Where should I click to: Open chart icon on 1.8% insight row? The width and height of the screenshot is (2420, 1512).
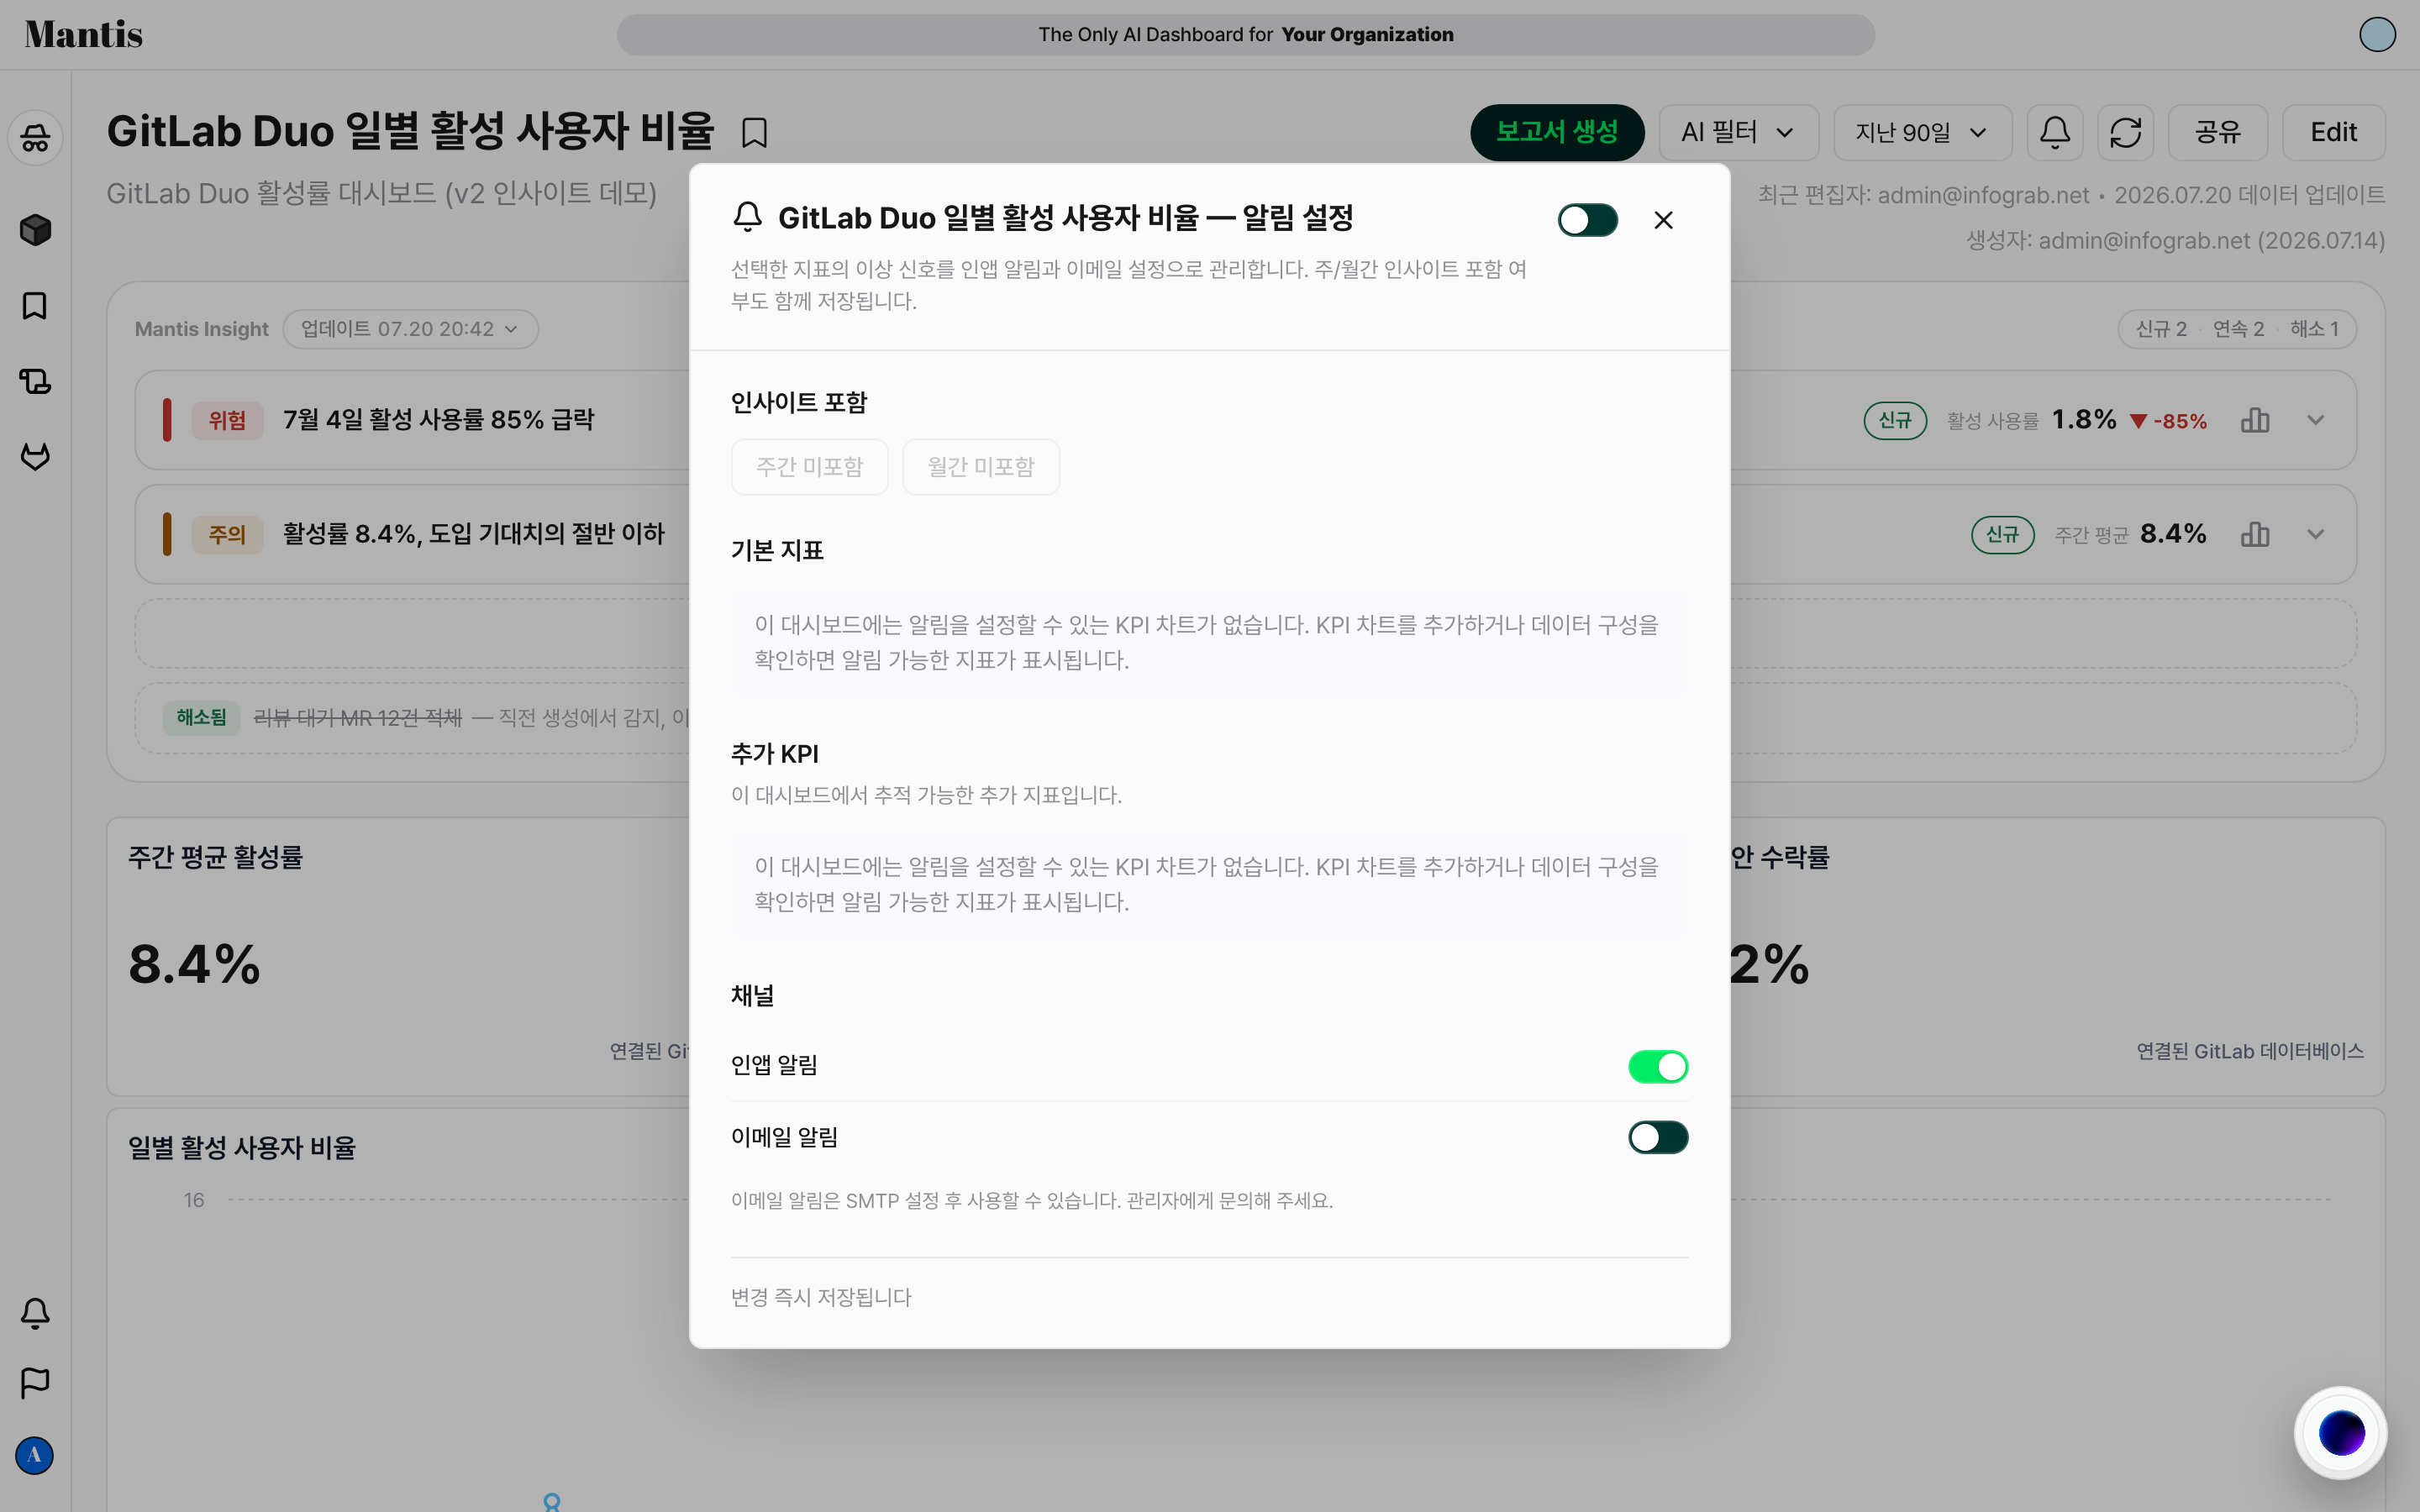(x=2255, y=420)
